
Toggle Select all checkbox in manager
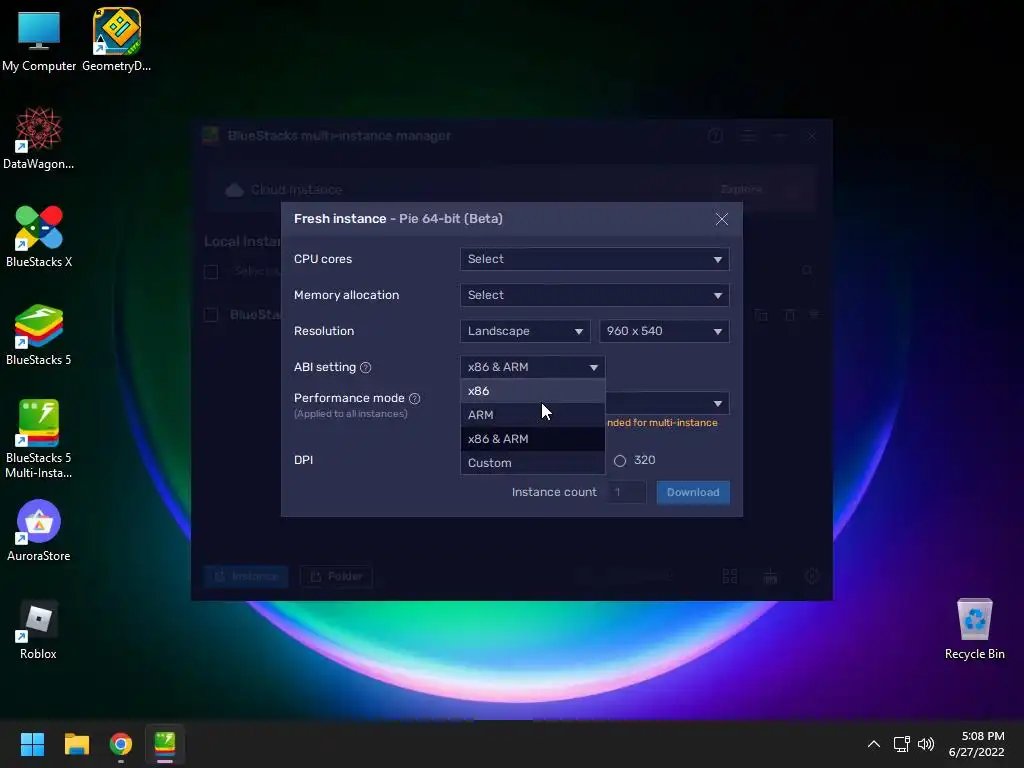(211, 272)
